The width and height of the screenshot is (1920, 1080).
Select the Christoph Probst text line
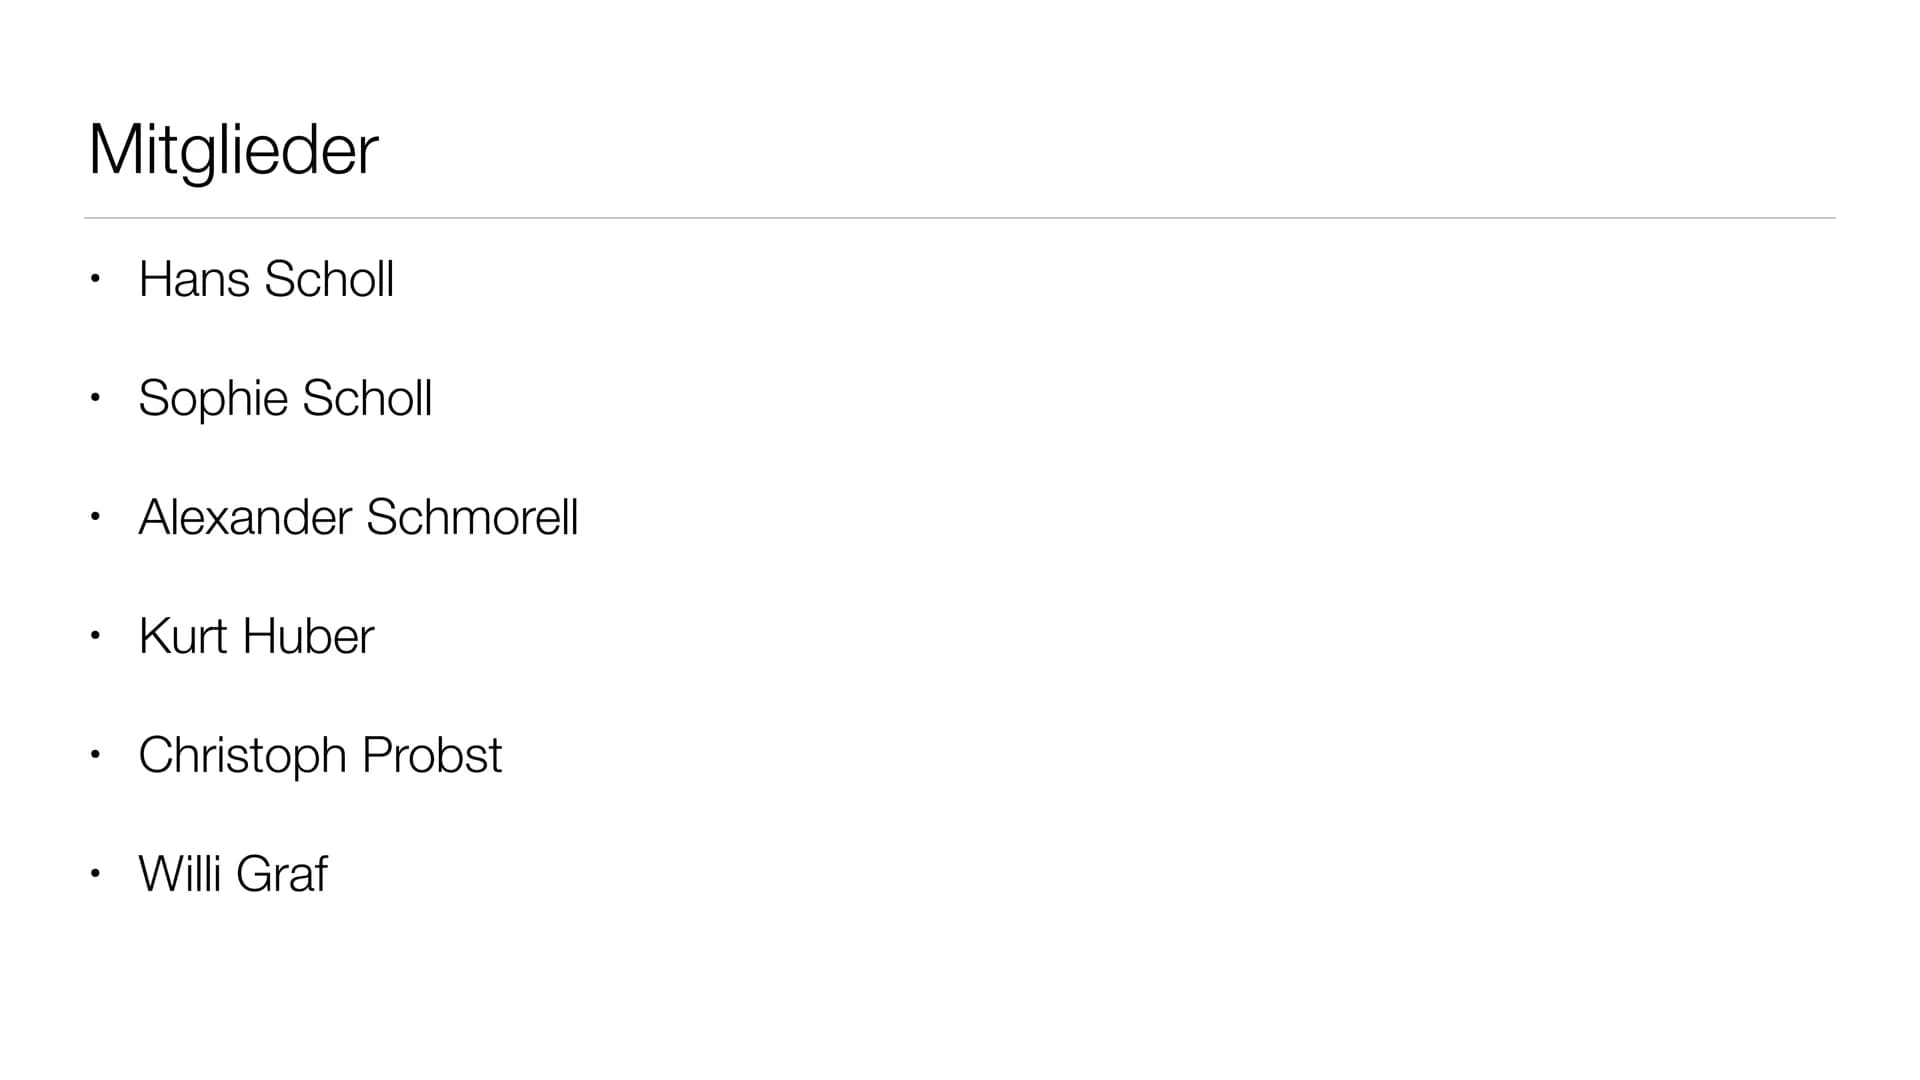coord(320,756)
